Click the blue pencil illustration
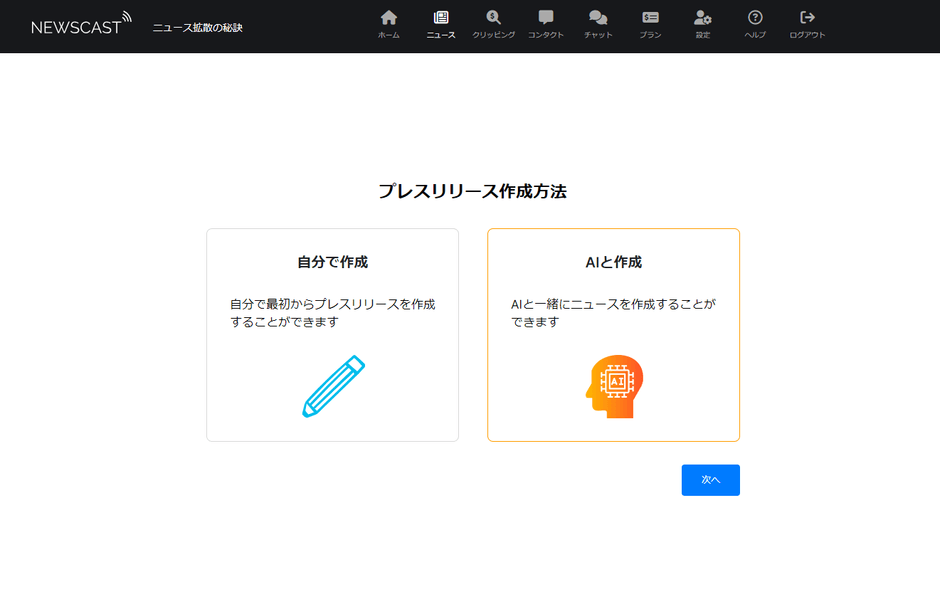Screen dimensions: 940x606 (333, 386)
